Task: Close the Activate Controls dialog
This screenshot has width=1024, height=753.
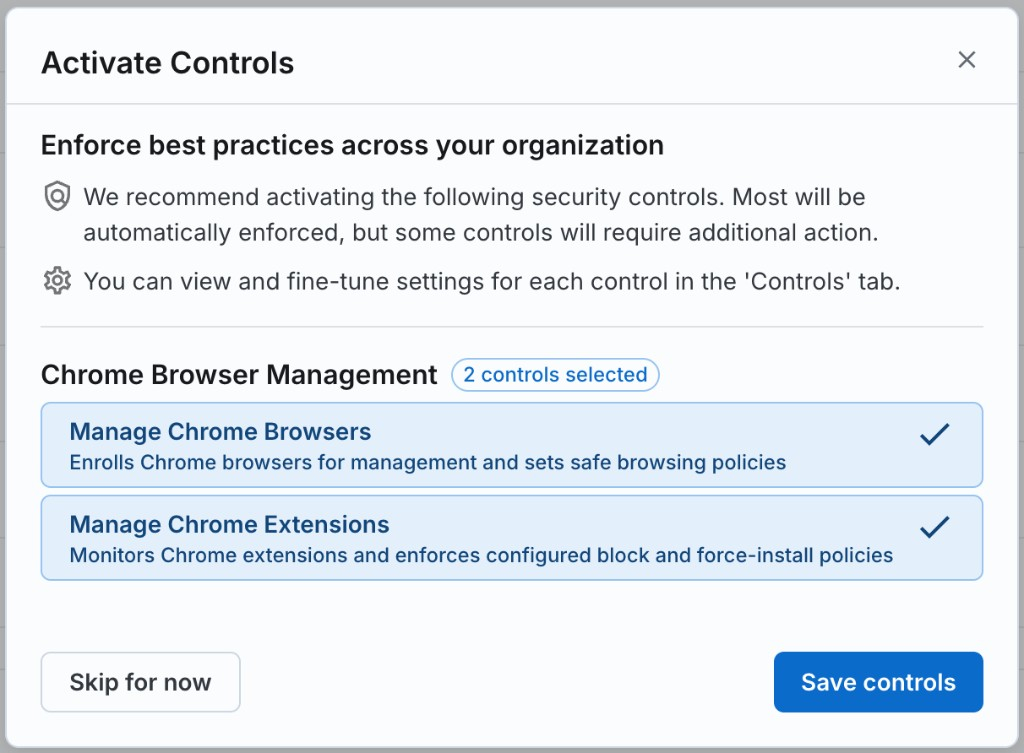Action: coord(967,59)
